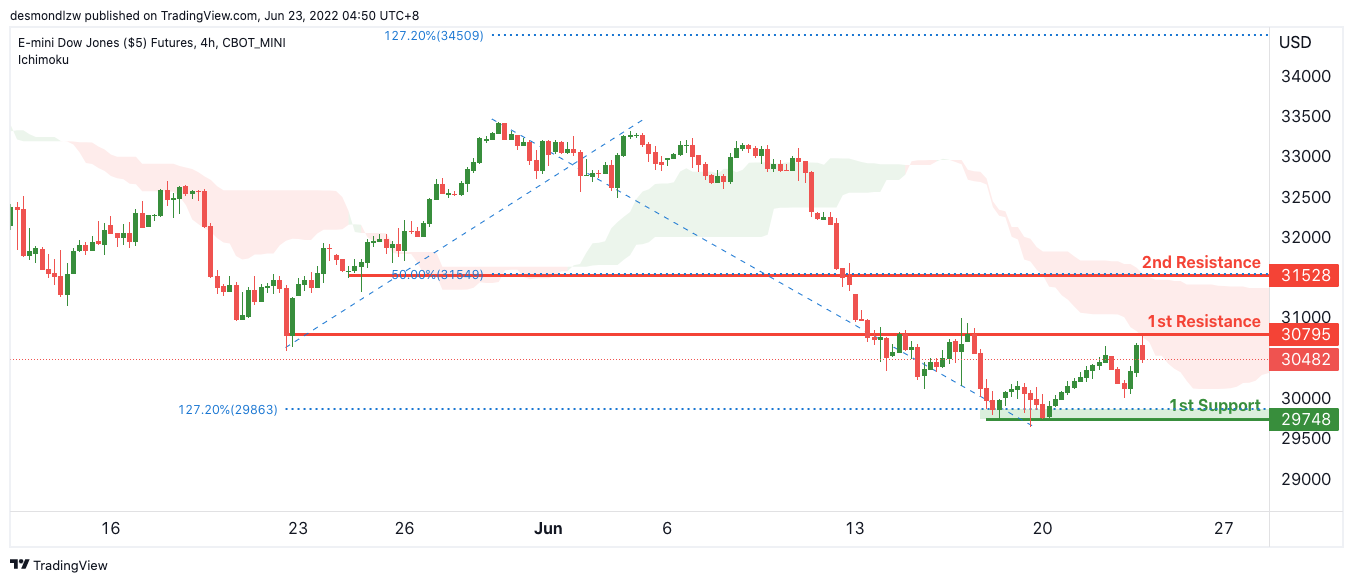Click the 1st Resistance label

[1203, 322]
